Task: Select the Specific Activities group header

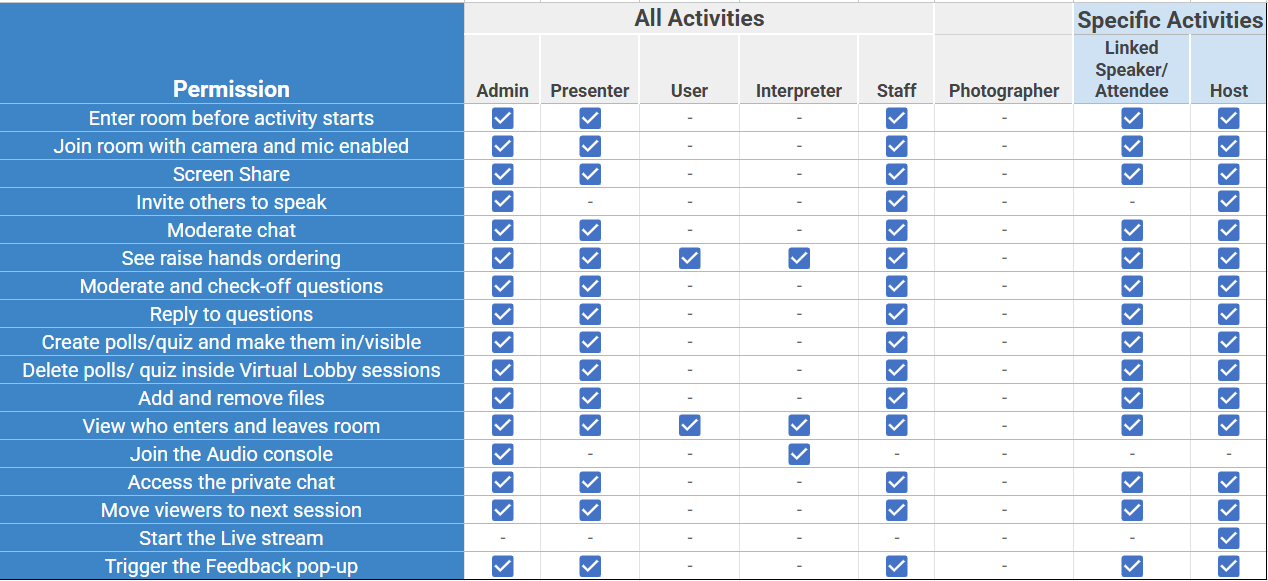Action: click(x=1170, y=20)
